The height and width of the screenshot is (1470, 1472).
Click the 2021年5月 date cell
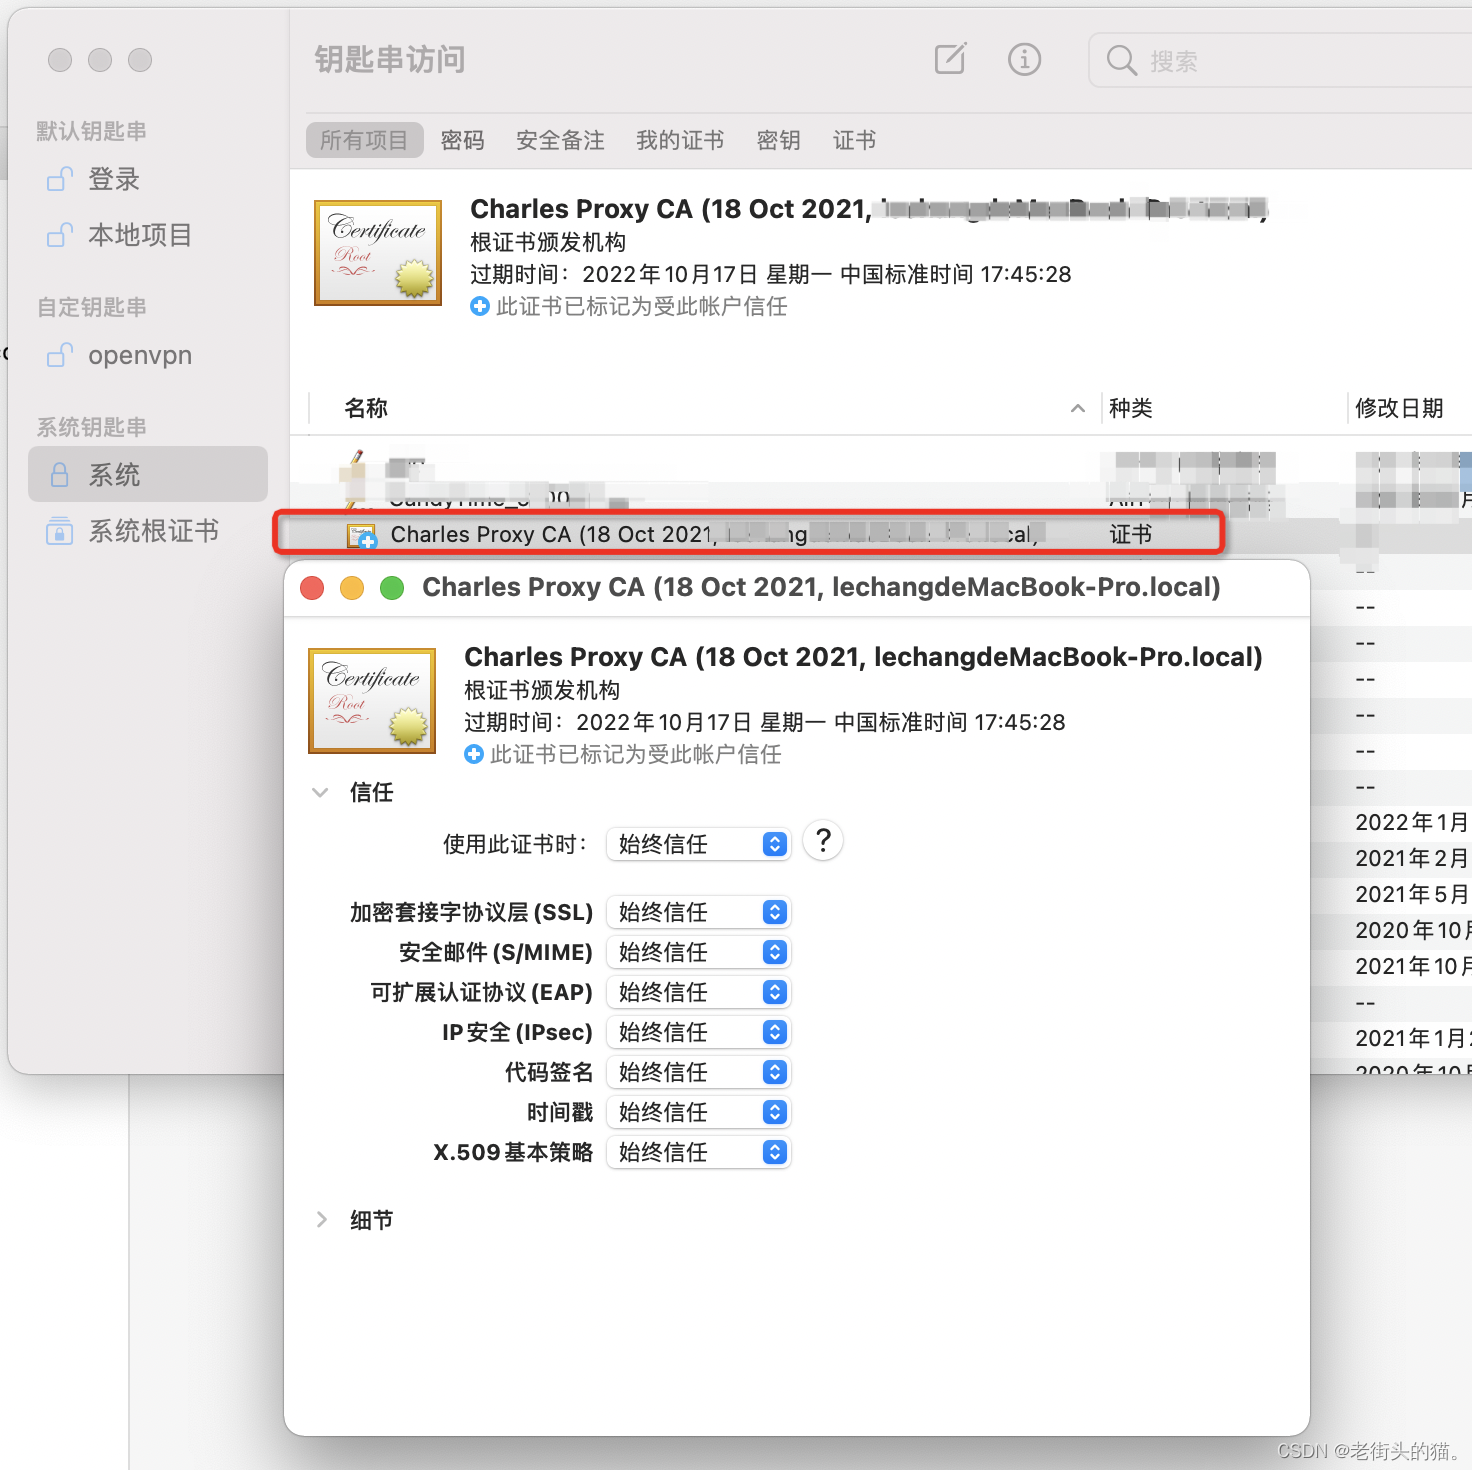(1412, 894)
